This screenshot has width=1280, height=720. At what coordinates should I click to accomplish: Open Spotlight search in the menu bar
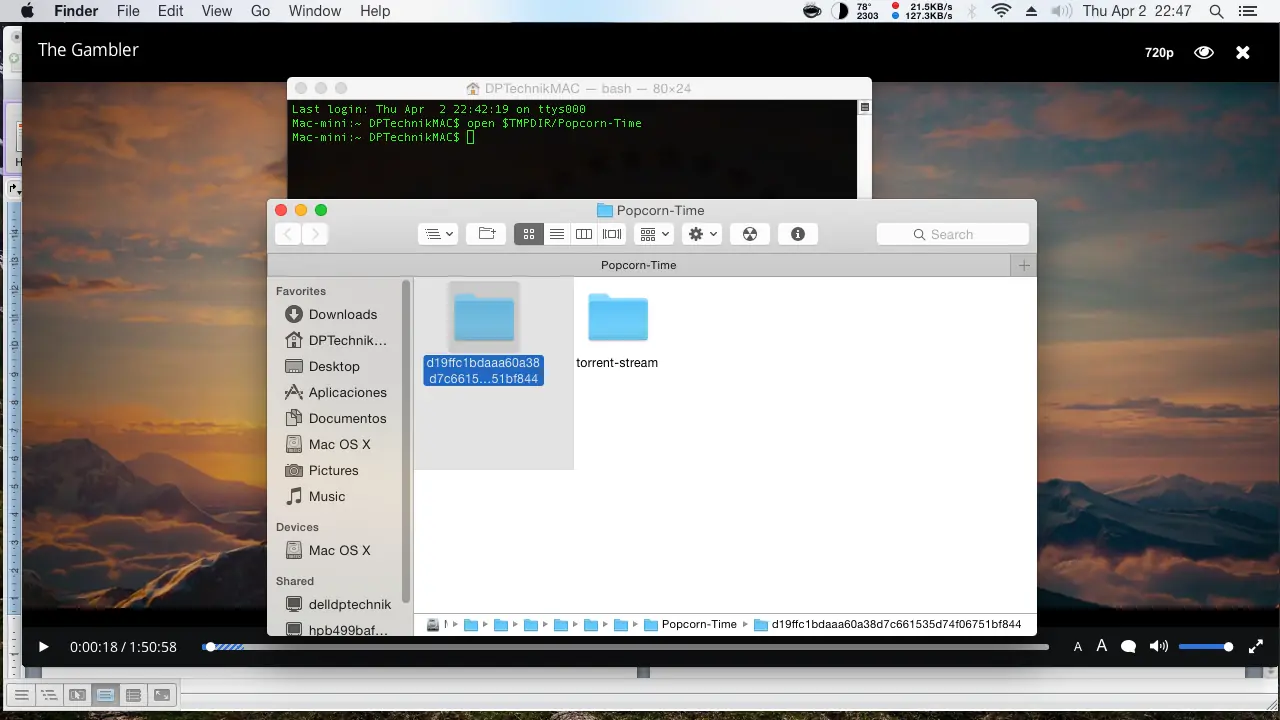click(1216, 11)
